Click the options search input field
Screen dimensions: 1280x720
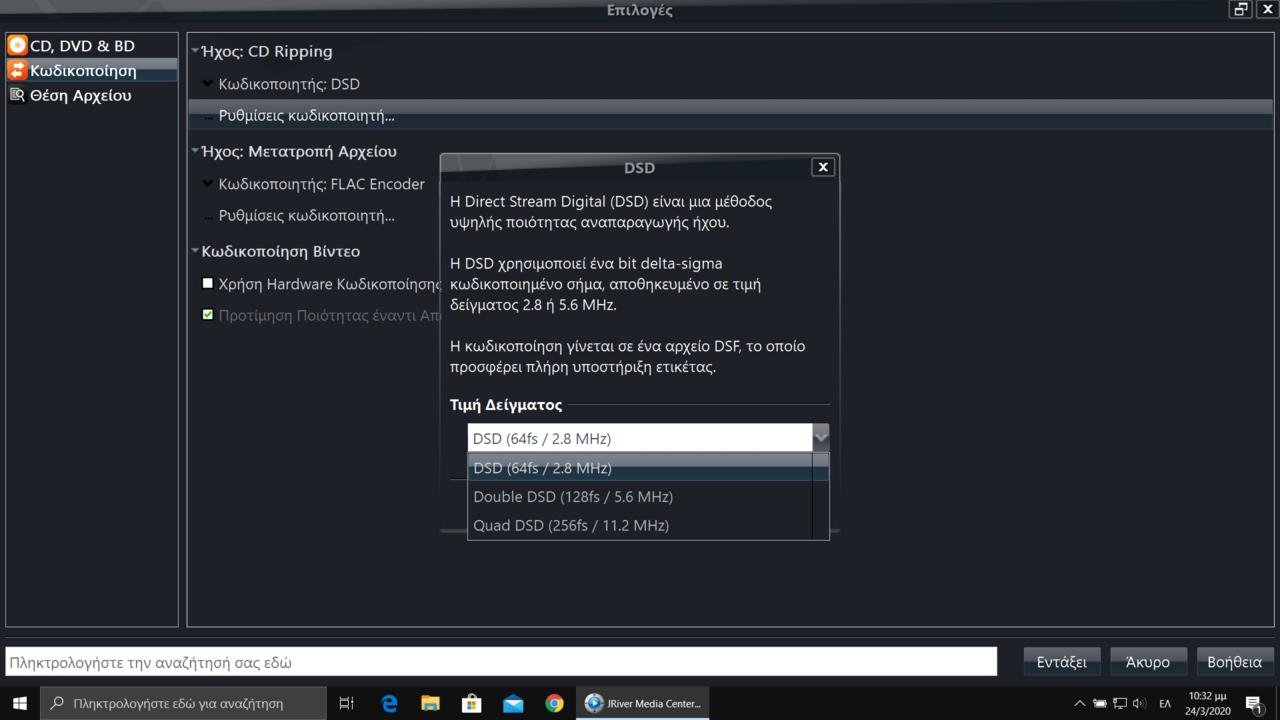coord(500,662)
